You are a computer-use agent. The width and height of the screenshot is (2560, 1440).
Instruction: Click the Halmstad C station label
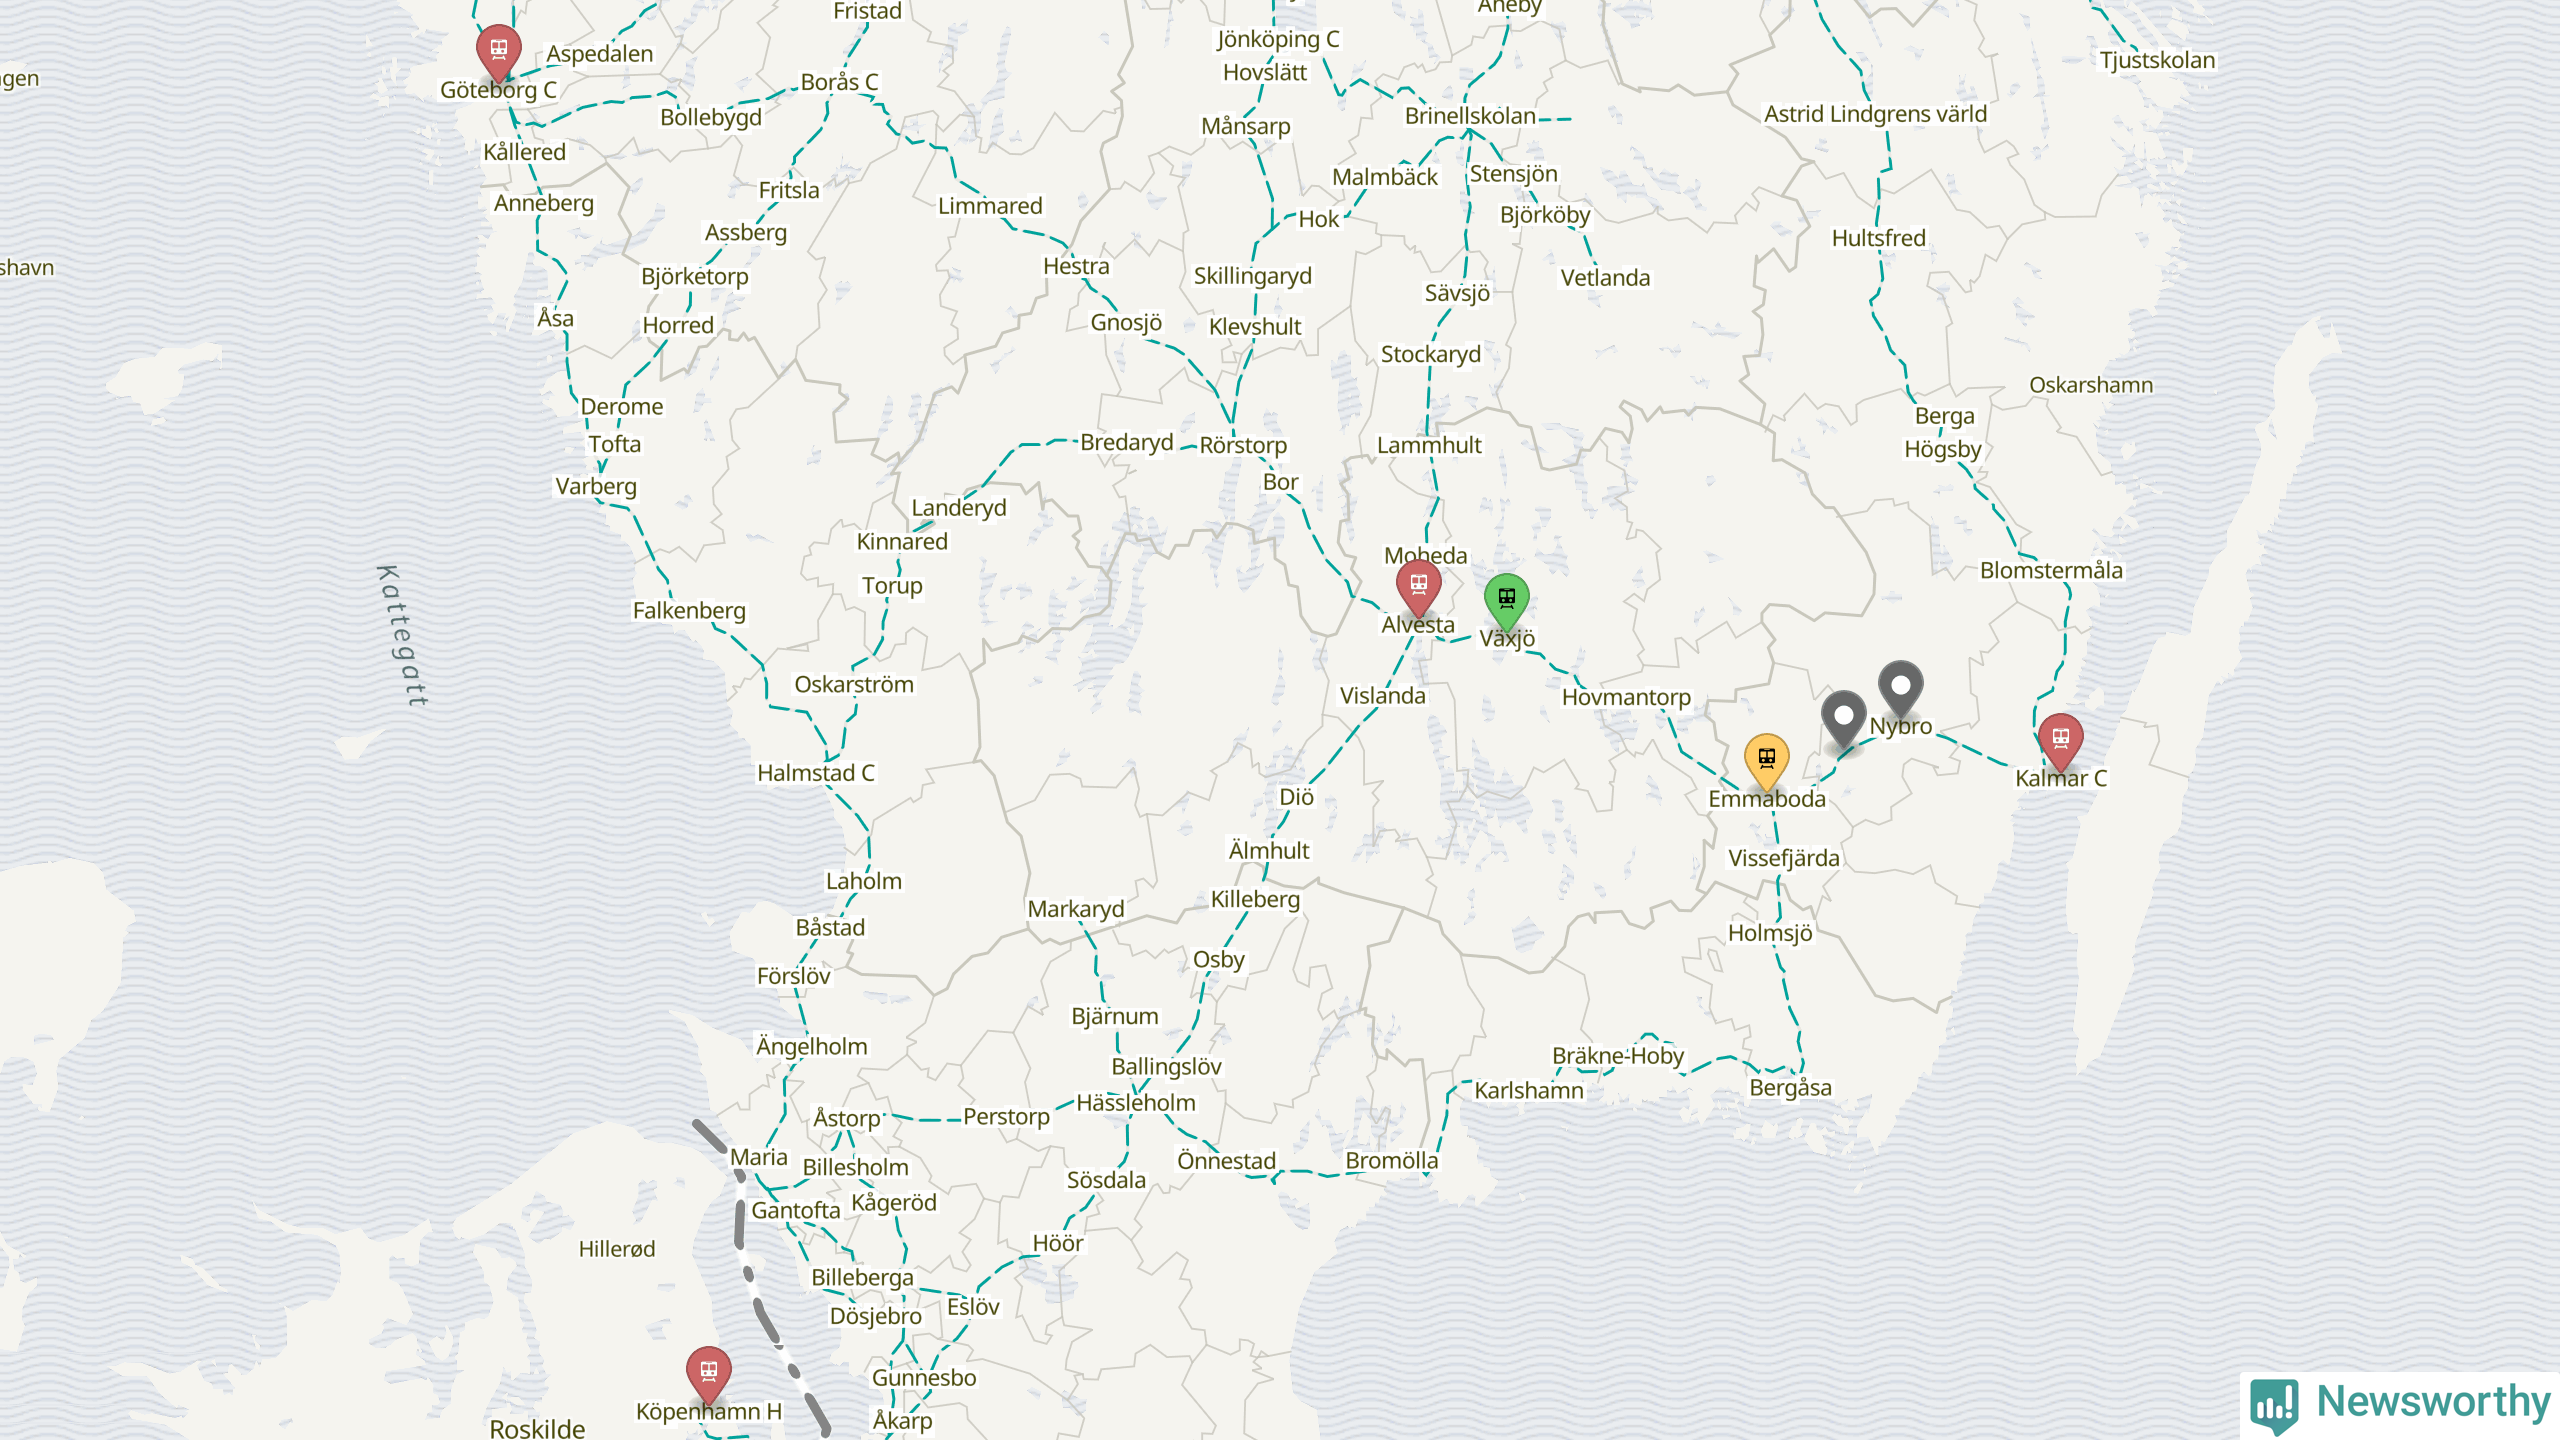pos(816,773)
